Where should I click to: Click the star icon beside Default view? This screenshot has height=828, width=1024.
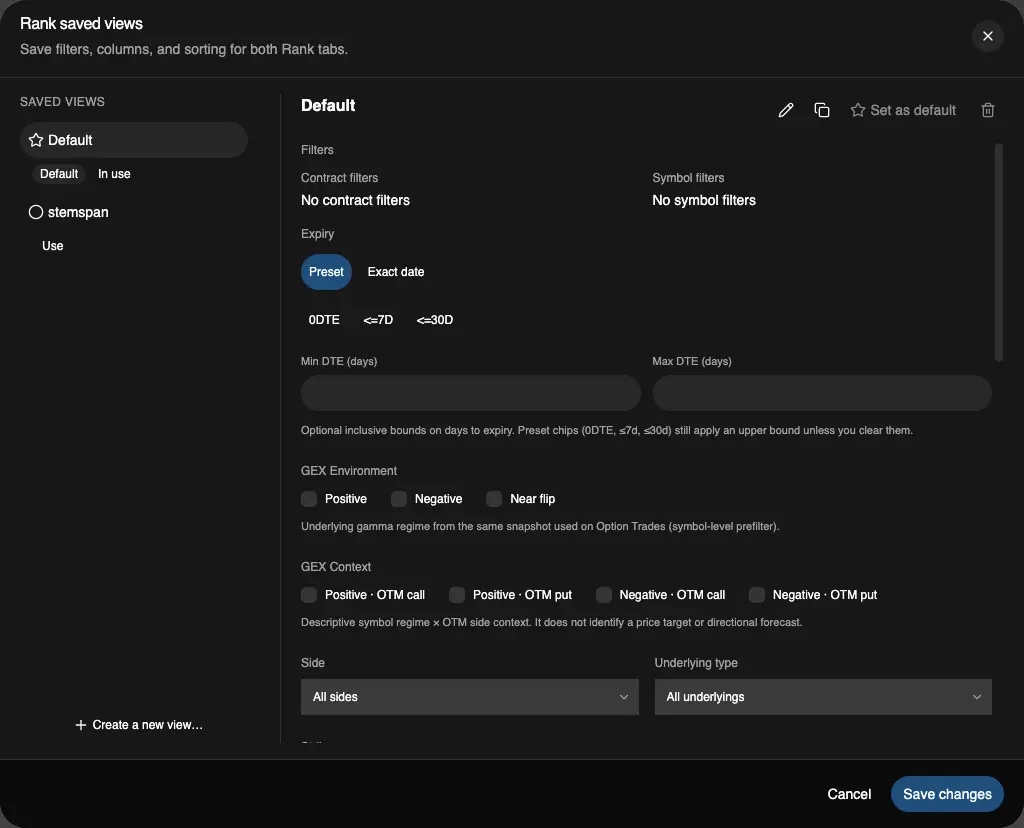pos(36,140)
